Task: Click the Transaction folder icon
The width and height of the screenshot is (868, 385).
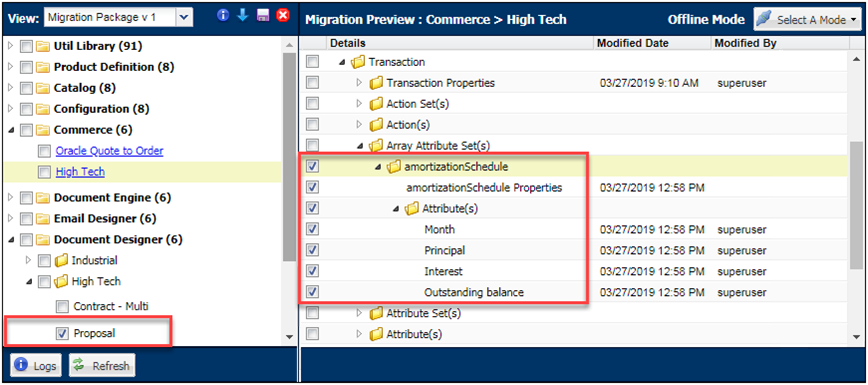Action: pos(358,63)
